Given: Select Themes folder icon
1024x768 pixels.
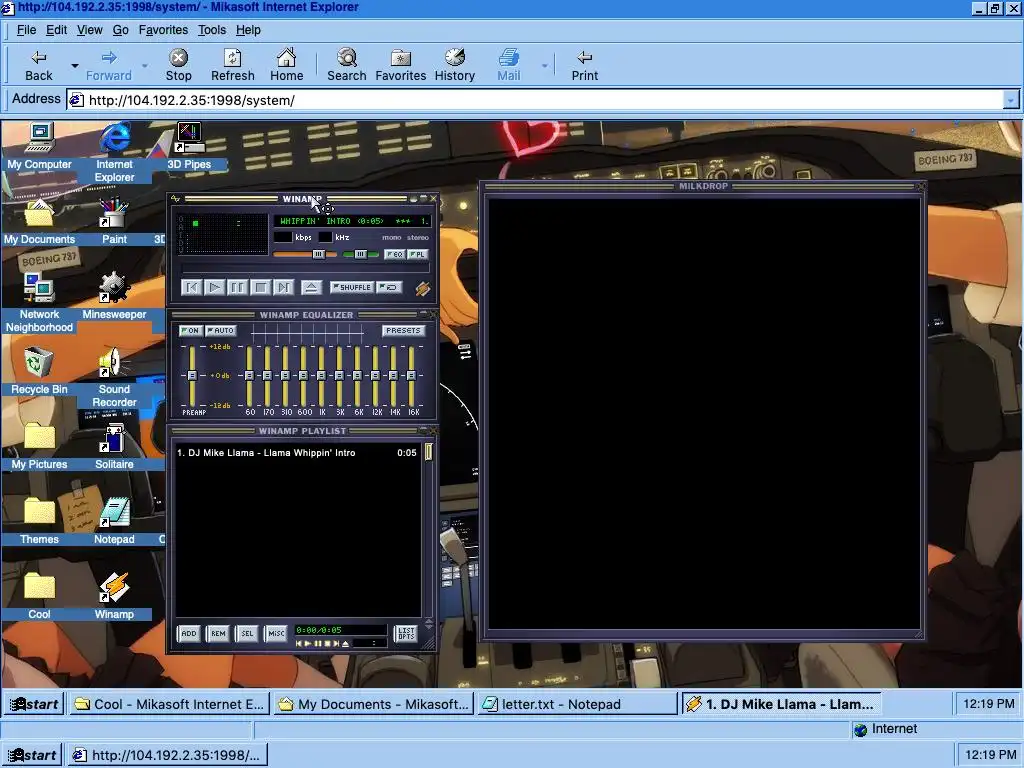Looking at the screenshot, I should pyautogui.click(x=39, y=522).
